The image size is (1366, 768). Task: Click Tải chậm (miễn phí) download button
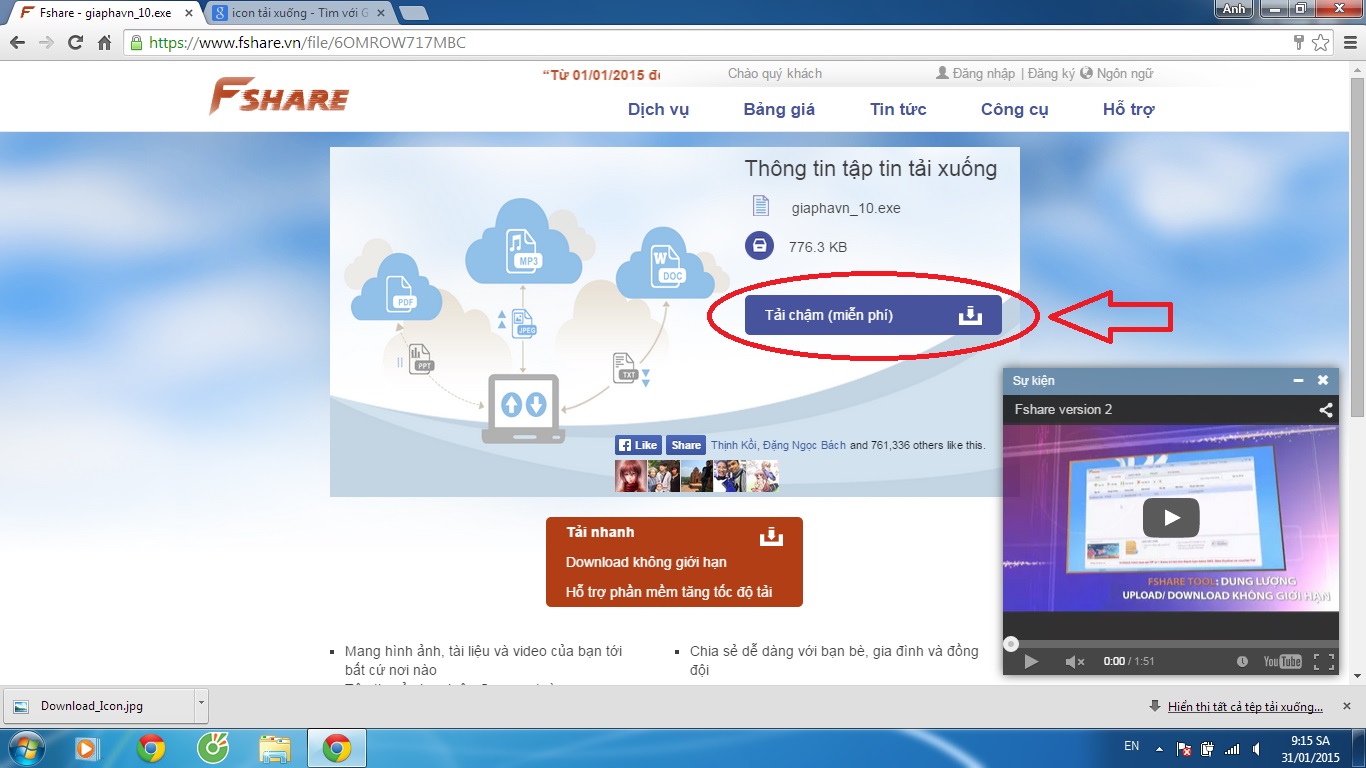tap(873, 315)
